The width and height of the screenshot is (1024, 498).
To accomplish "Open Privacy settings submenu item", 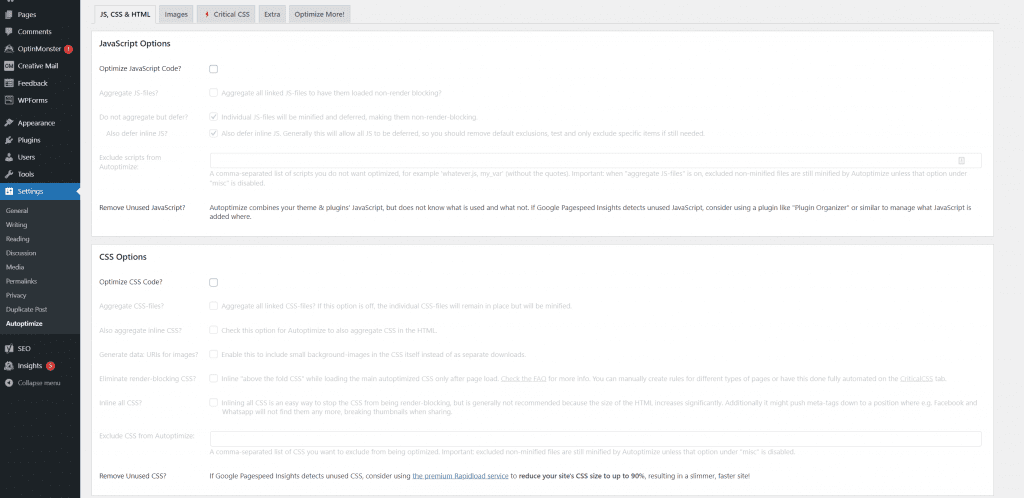I will click(x=16, y=295).
